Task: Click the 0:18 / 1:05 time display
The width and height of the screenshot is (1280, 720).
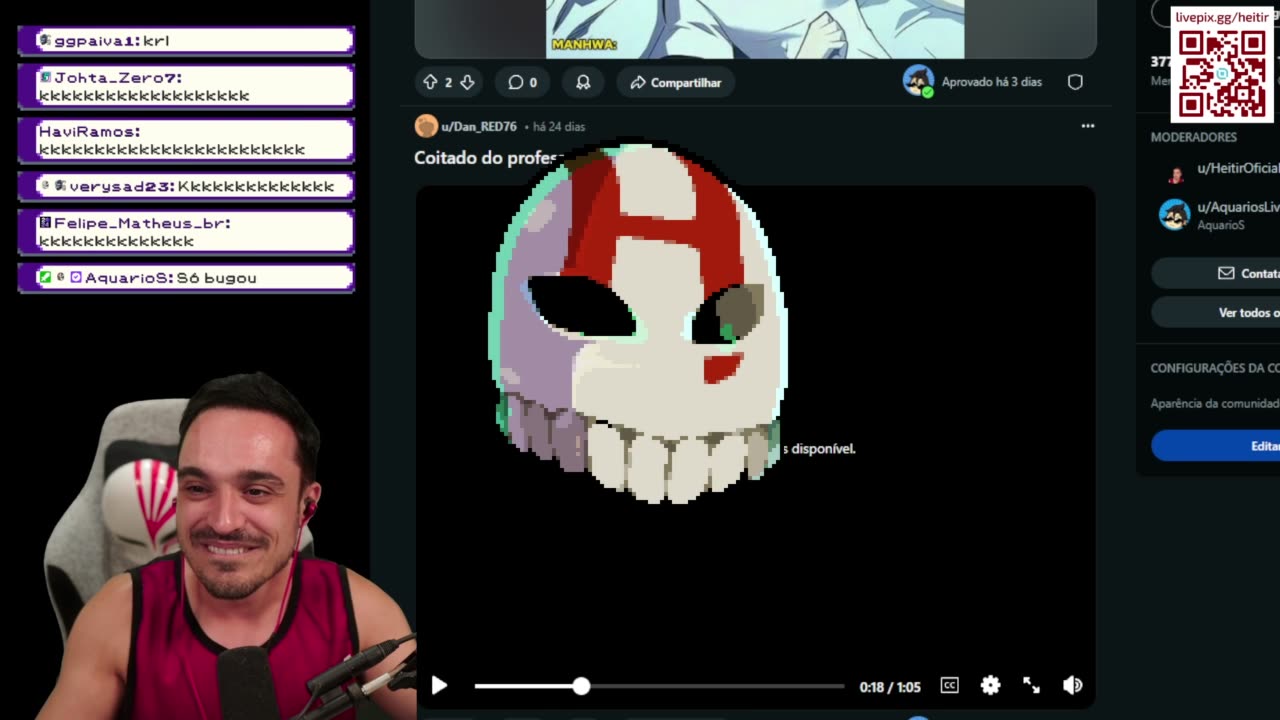Action: coord(889,687)
